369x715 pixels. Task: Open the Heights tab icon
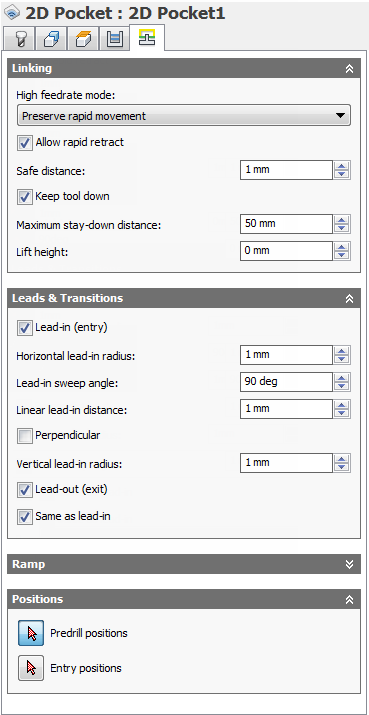pyautogui.click(x=82, y=39)
